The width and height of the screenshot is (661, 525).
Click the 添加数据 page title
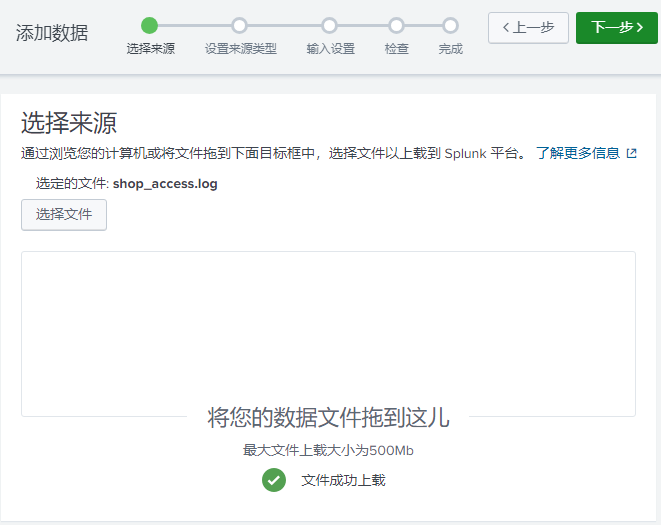(52, 33)
